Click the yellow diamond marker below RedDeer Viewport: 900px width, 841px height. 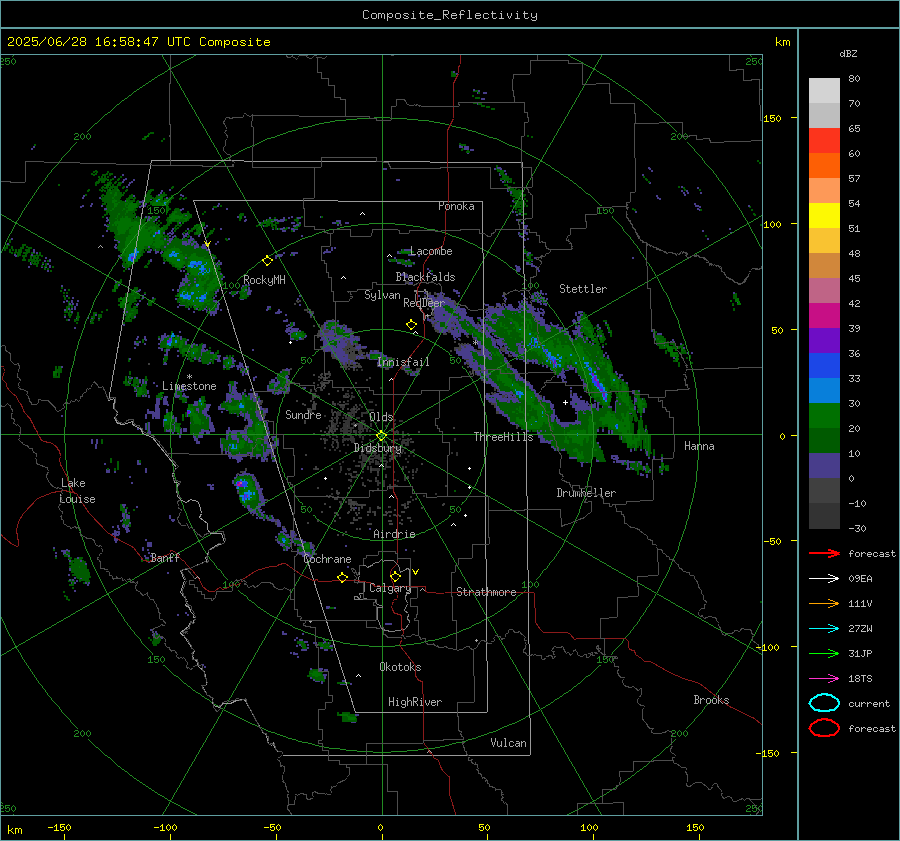(x=412, y=325)
